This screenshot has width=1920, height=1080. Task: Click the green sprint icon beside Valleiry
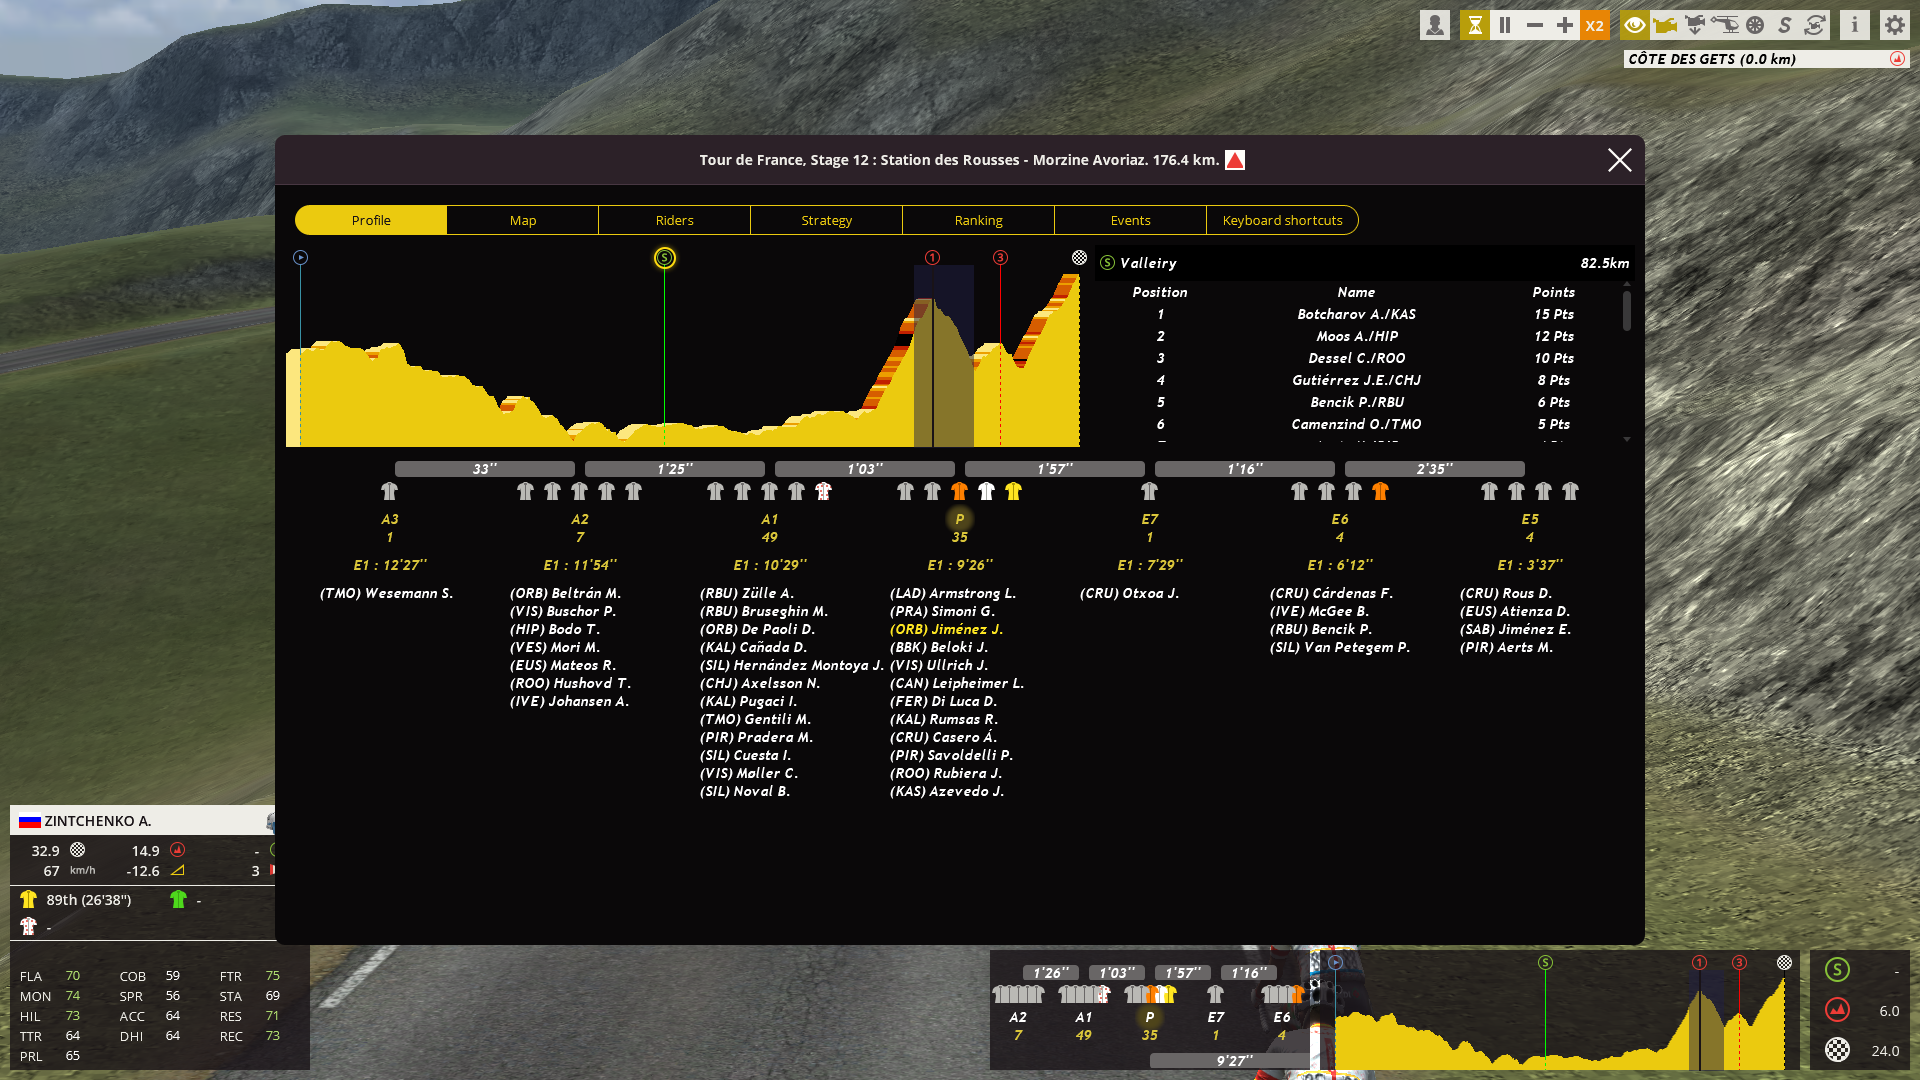[x=1108, y=263]
